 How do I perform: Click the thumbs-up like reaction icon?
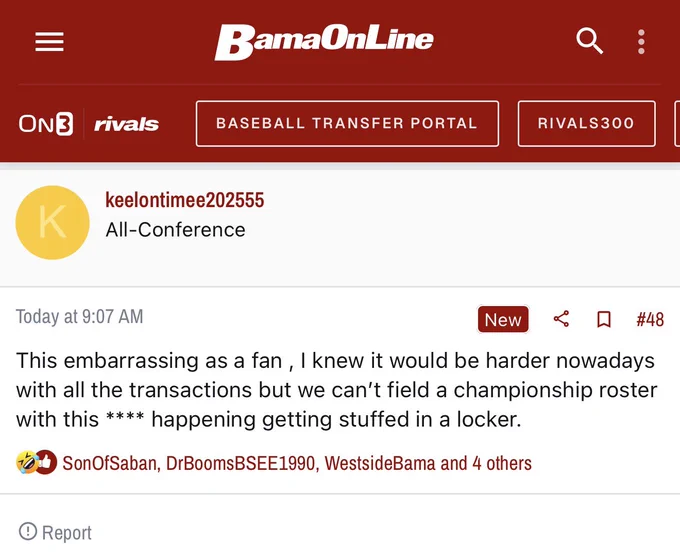(x=46, y=462)
